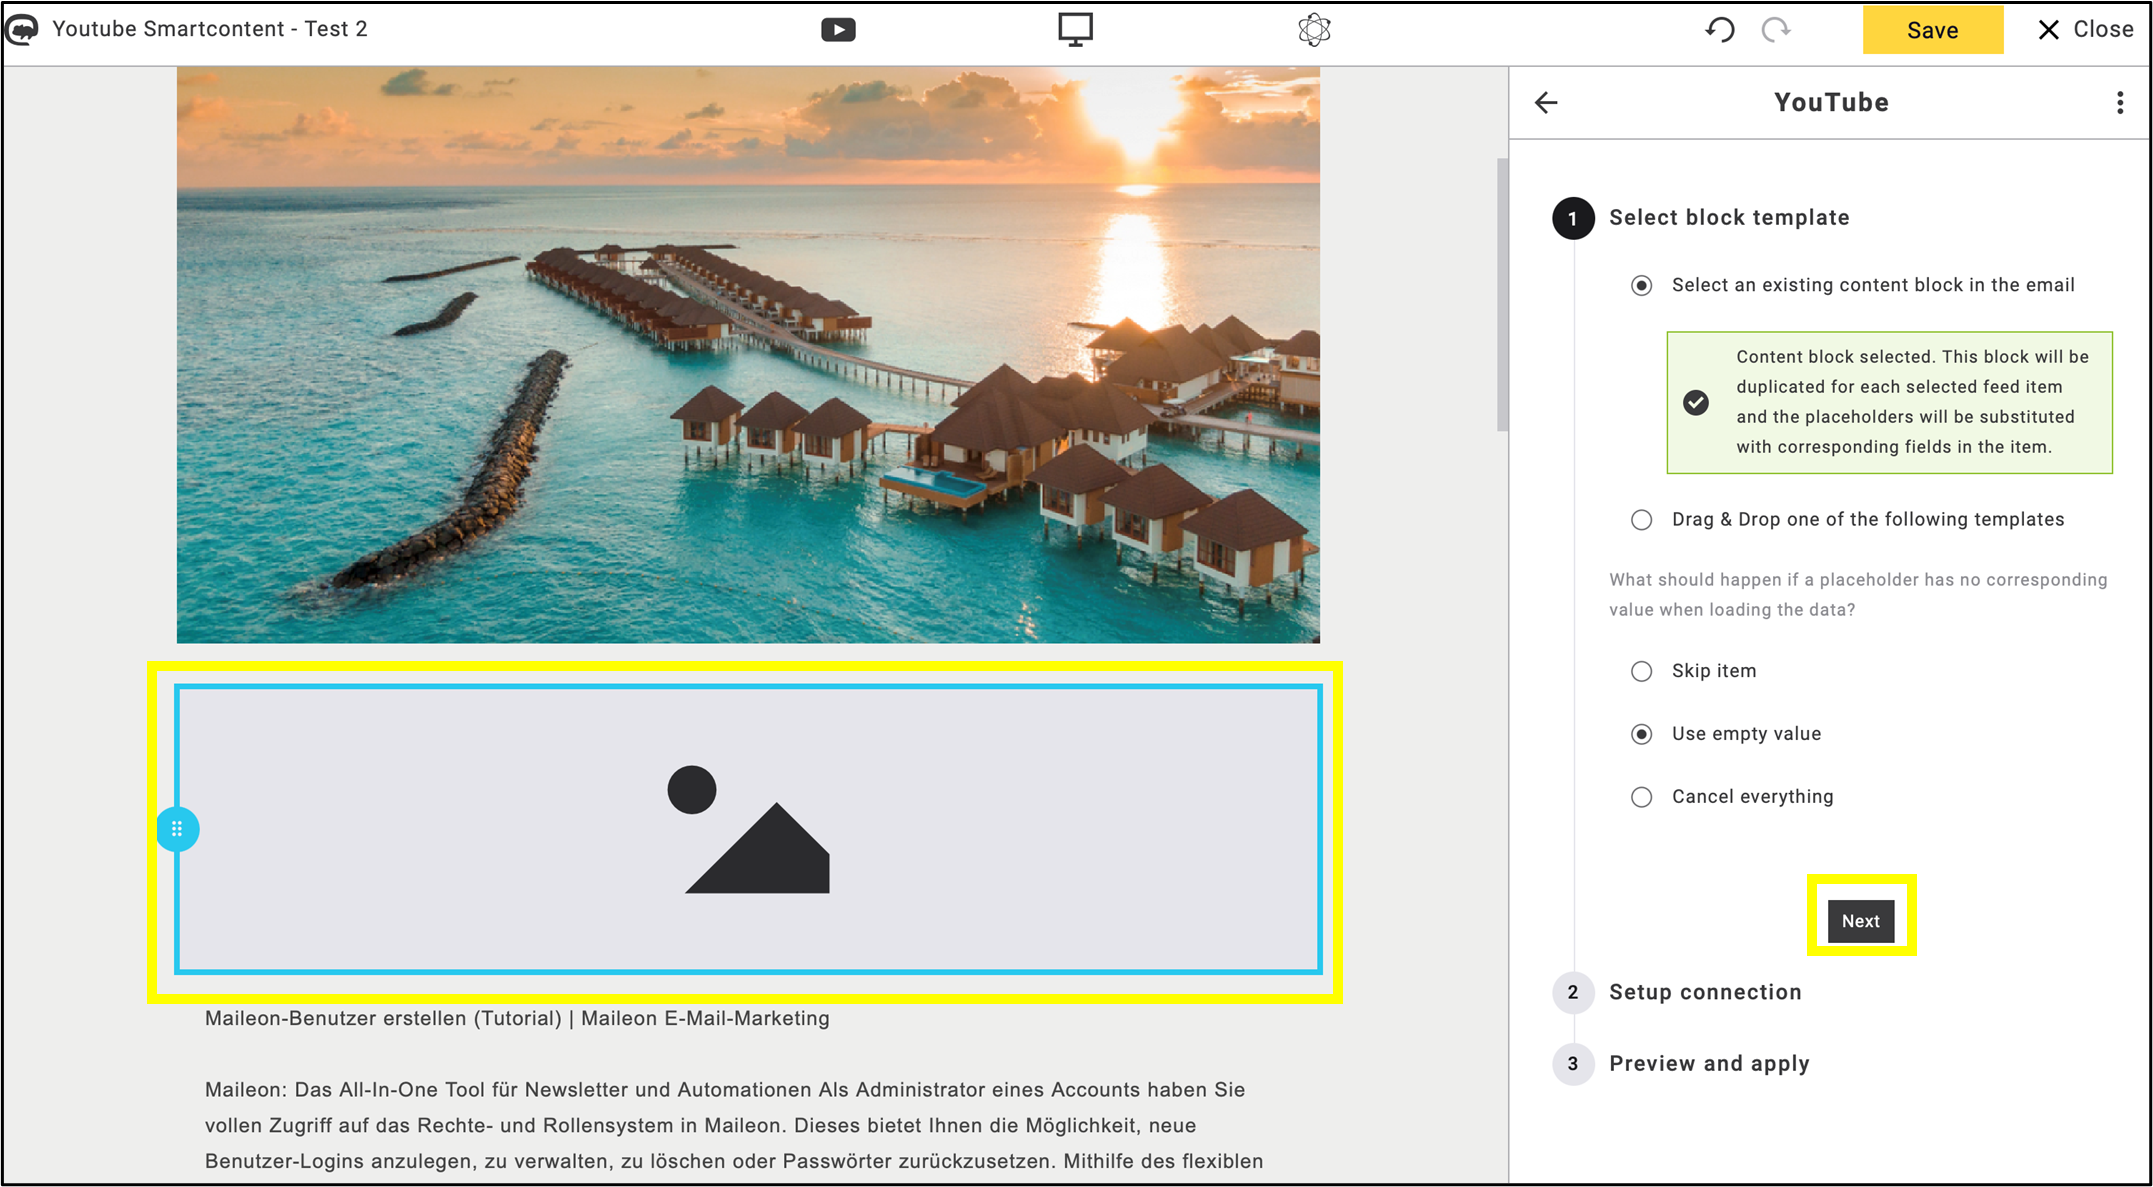The image size is (2153, 1187).
Task: Choose Drag & Drop templates radio option
Action: coord(1641,520)
